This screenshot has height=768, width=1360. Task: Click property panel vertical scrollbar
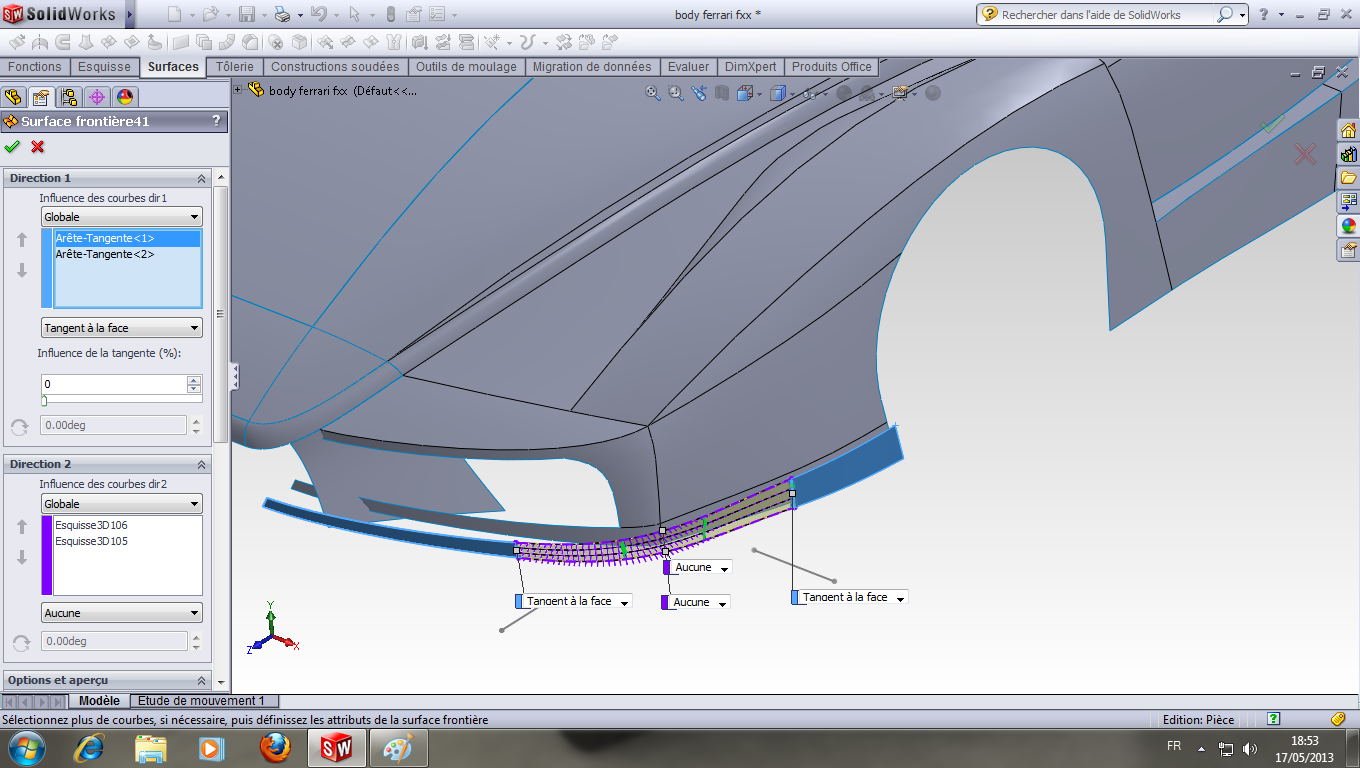click(220, 315)
